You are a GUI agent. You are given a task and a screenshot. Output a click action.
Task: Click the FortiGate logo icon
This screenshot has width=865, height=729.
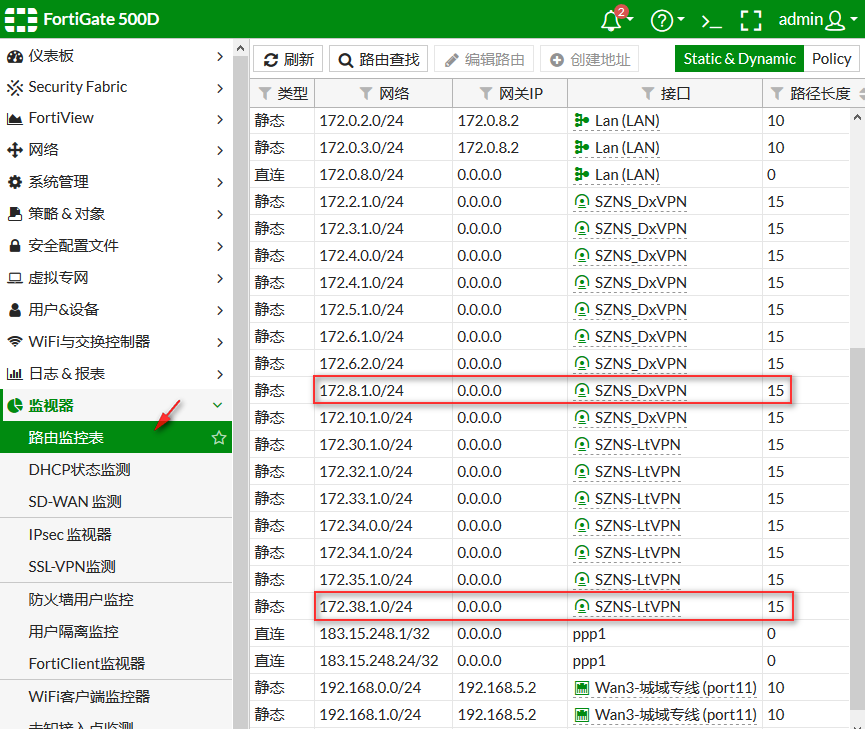coord(21,19)
